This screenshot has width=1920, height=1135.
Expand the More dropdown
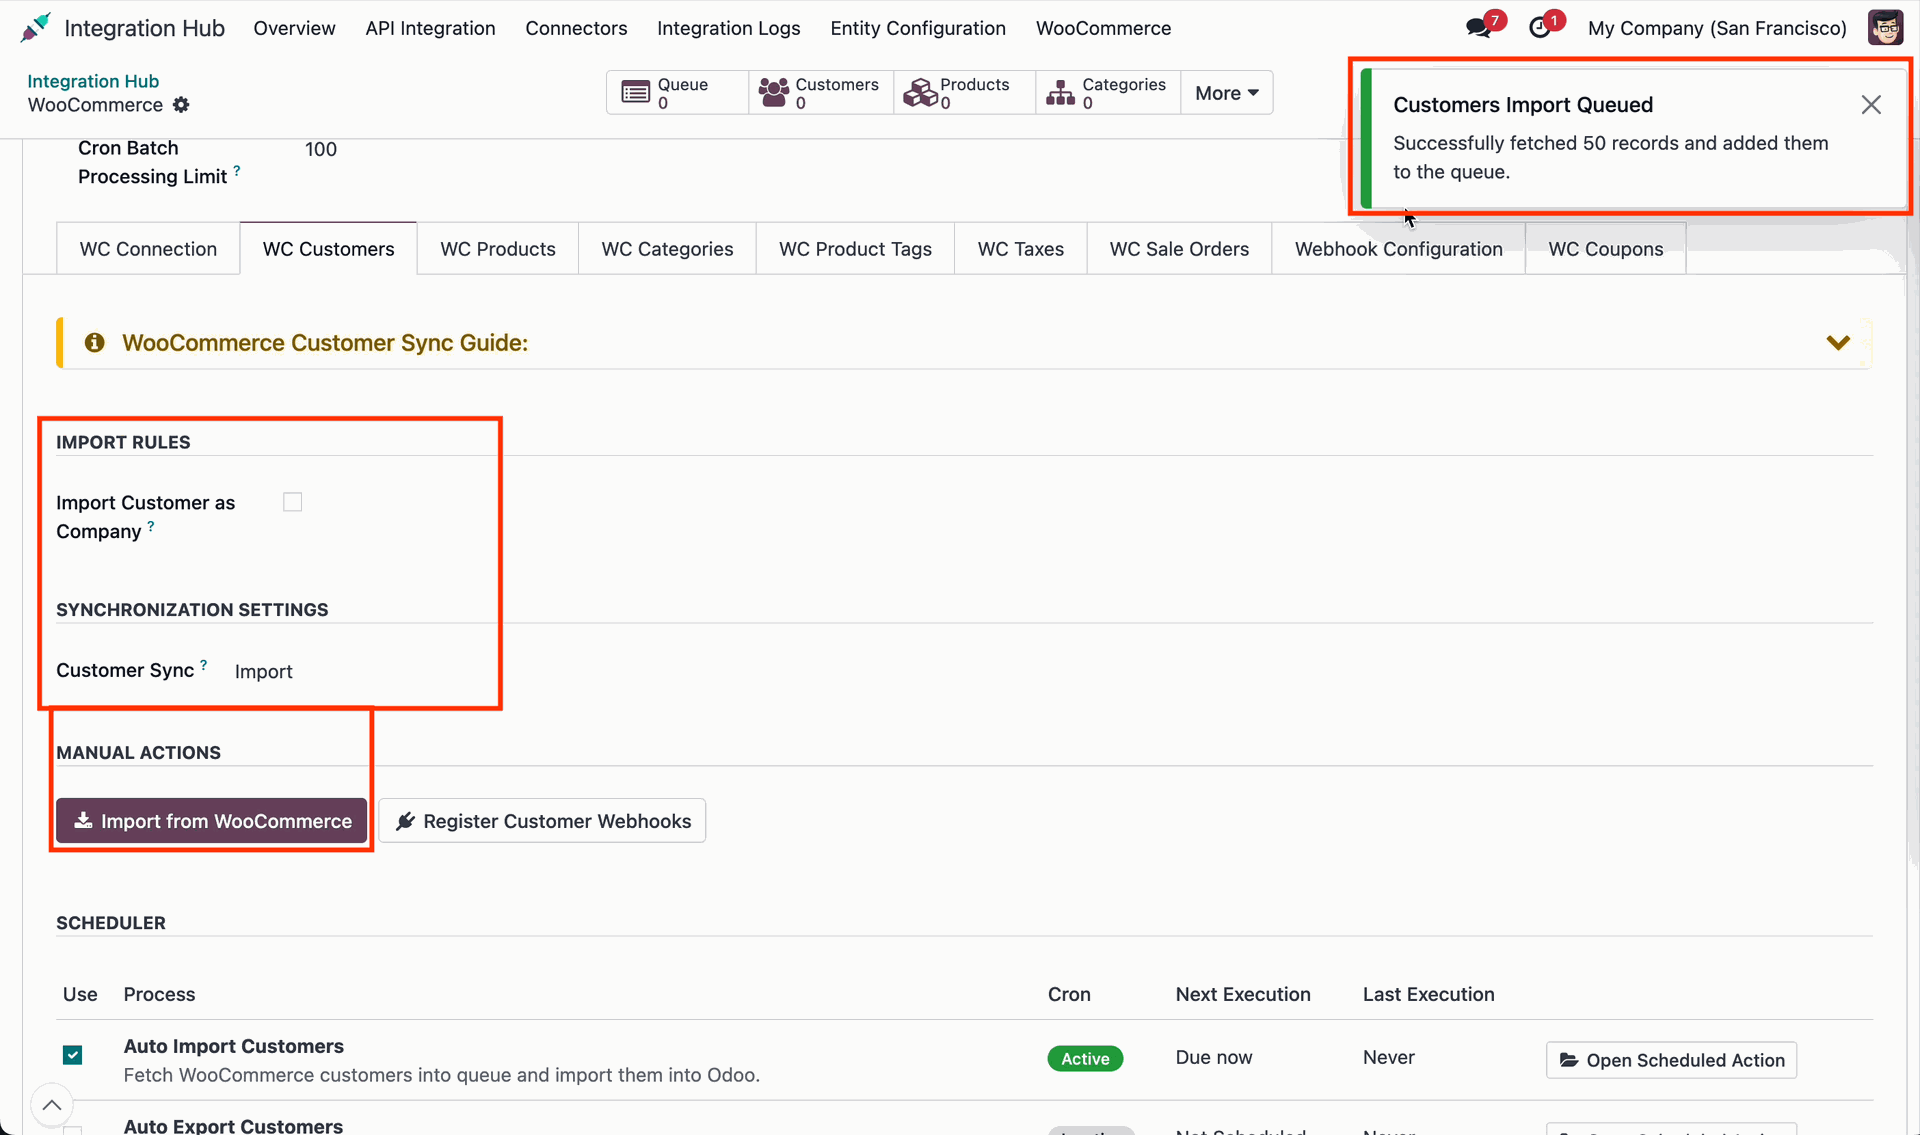click(x=1227, y=93)
